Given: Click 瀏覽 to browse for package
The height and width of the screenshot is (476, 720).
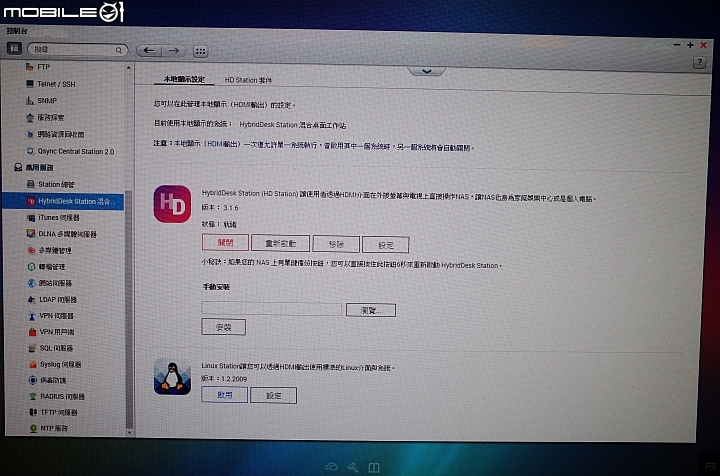Looking at the screenshot, I should [371, 310].
